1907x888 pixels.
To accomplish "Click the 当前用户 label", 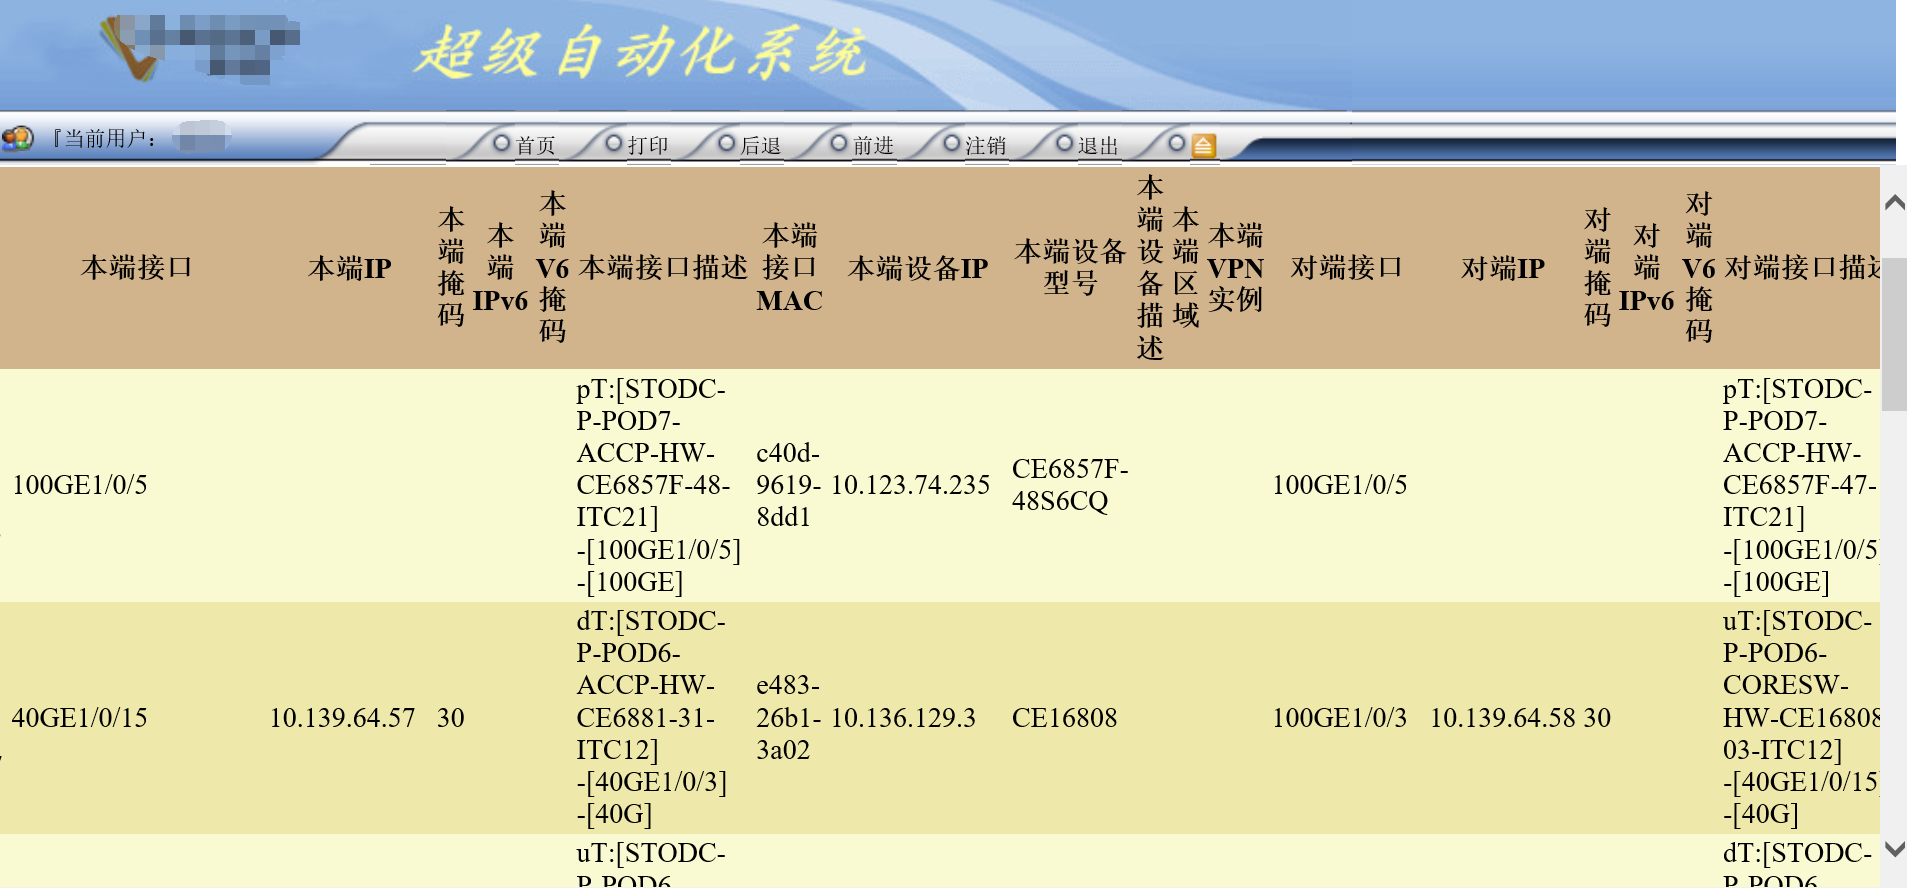I will tap(104, 138).
